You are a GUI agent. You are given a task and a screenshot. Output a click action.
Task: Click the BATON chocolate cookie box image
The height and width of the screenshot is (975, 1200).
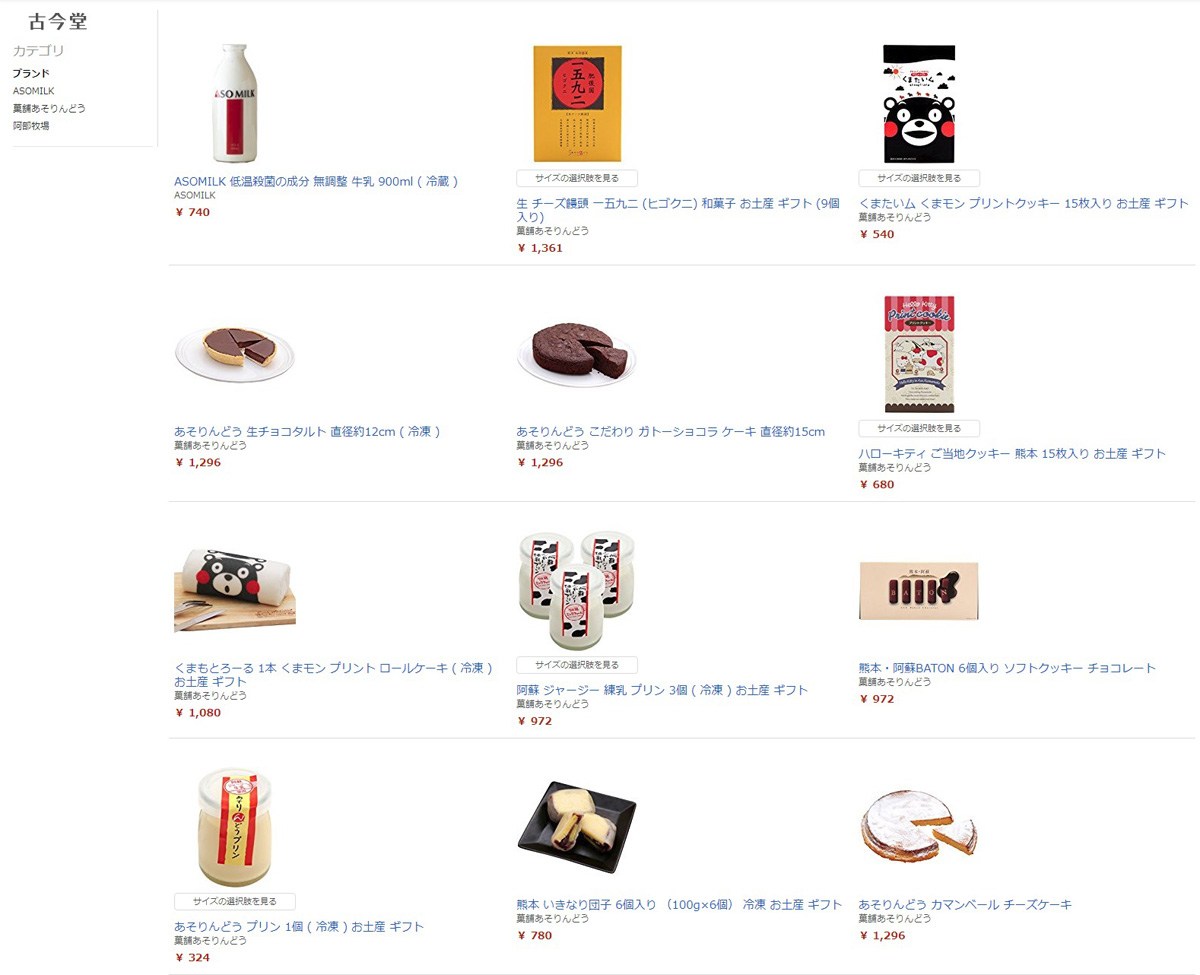coord(919,591)
